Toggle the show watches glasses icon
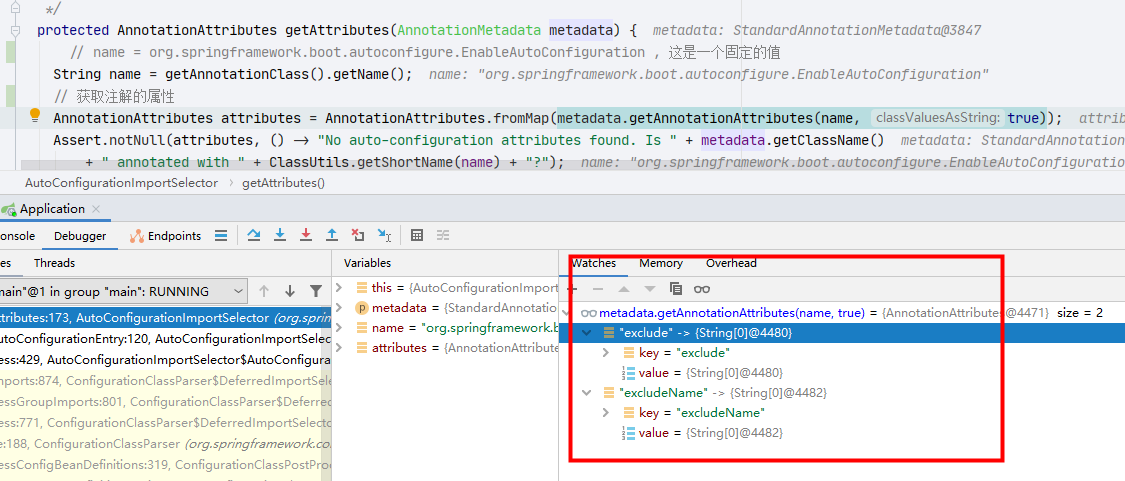This screenshot has height=481, width=1125. point(702,289)
